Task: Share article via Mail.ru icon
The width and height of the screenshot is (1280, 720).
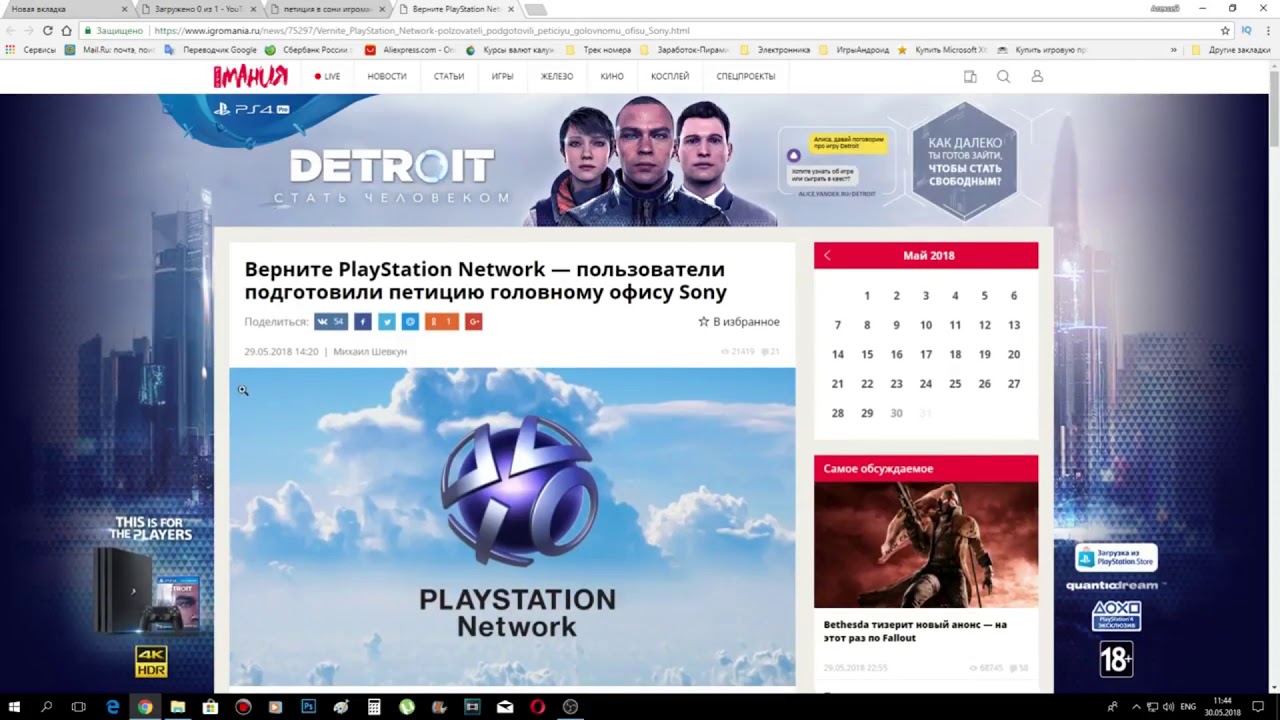Action: [x=410, y=321]
